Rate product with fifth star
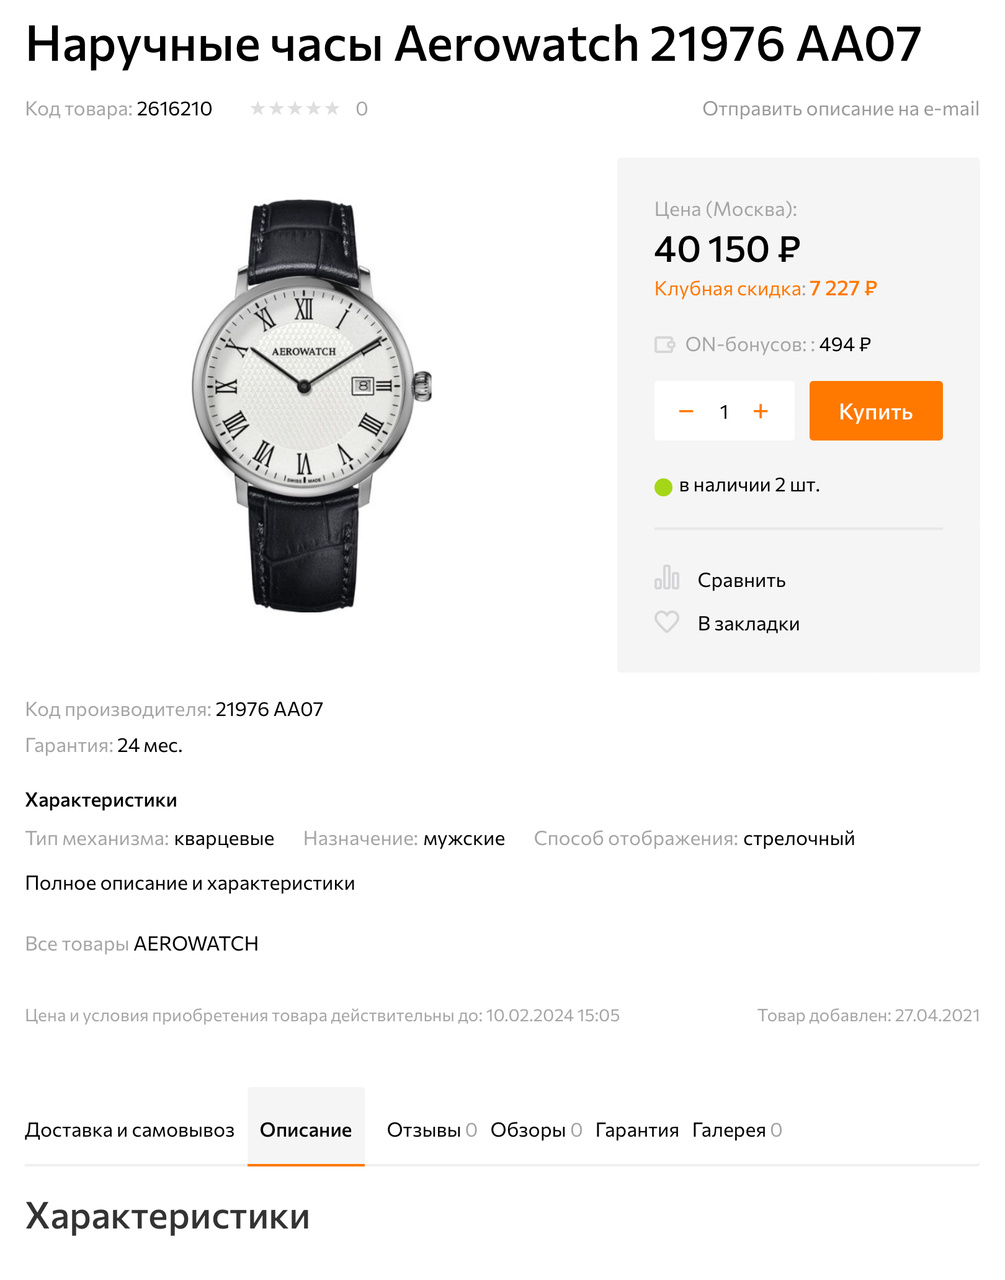The width and height of the screenshot is (1005, 1280). [x=332, y=108]
